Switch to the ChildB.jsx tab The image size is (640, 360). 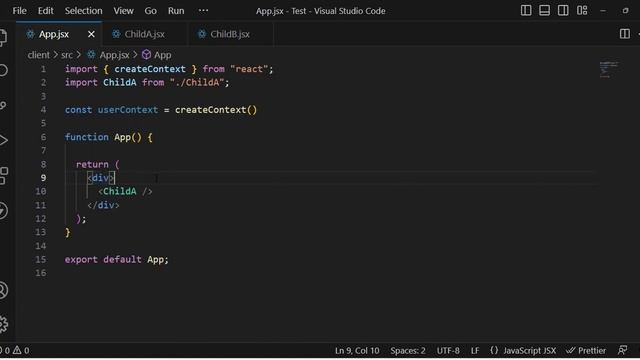click(230, 34)
